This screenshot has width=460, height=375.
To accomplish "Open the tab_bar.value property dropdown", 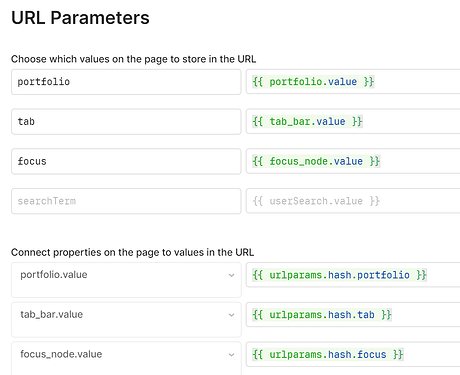I will (126, 319).
